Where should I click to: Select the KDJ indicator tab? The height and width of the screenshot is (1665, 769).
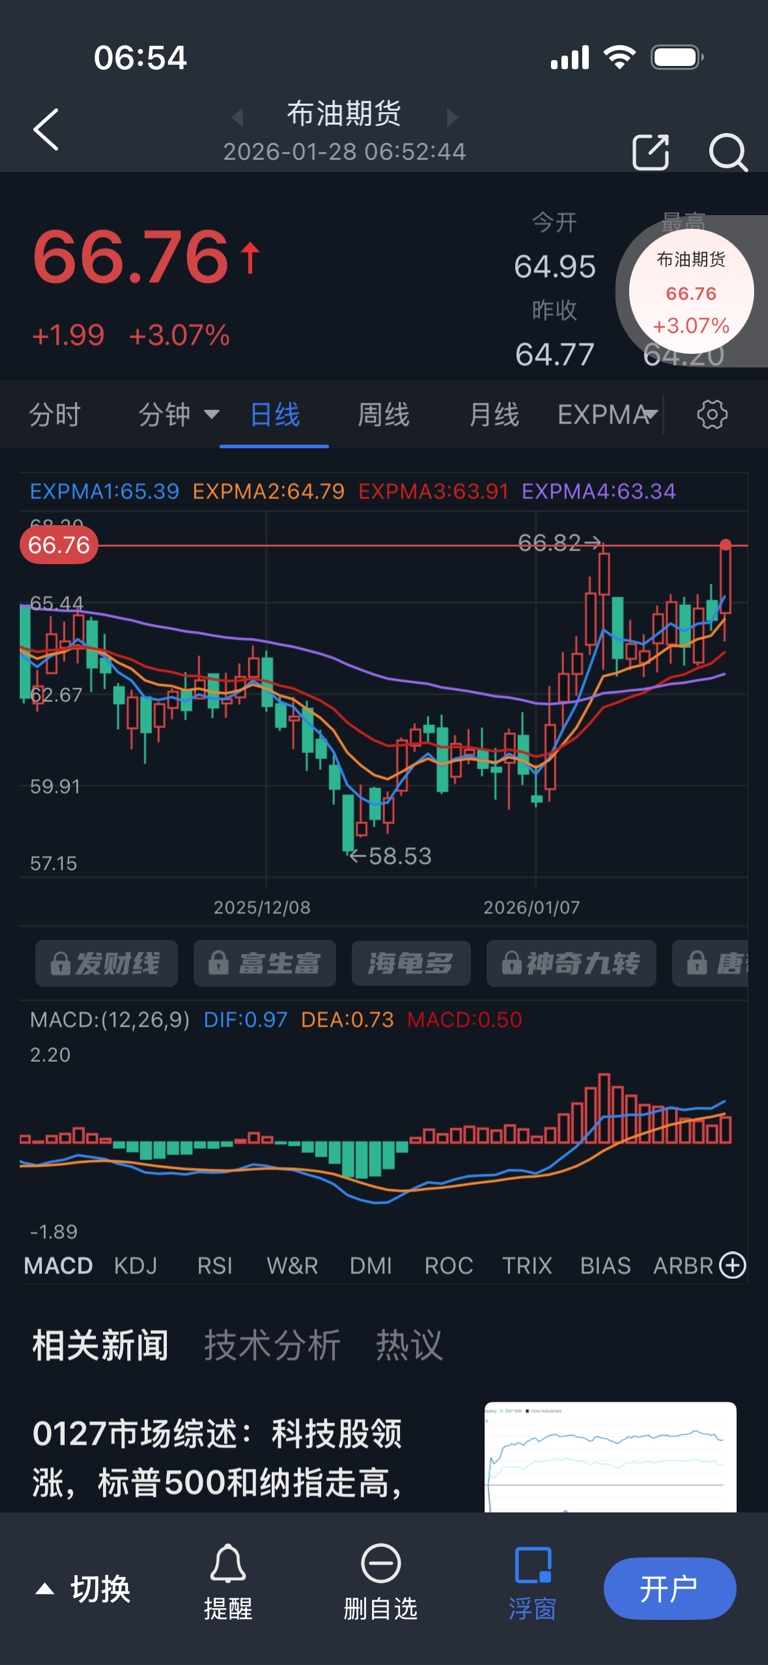(x=136, y=1265)
